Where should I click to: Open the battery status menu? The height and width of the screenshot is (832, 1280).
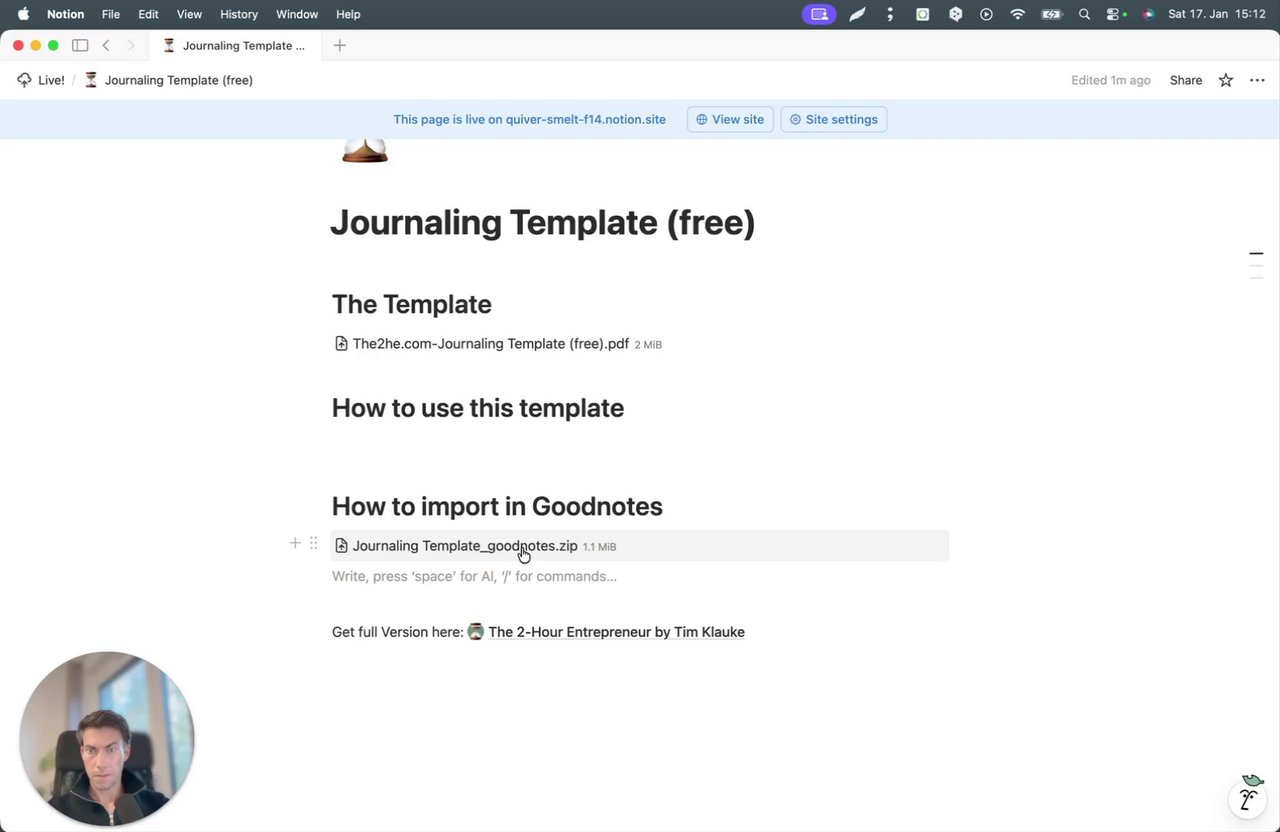point(1051,14)
